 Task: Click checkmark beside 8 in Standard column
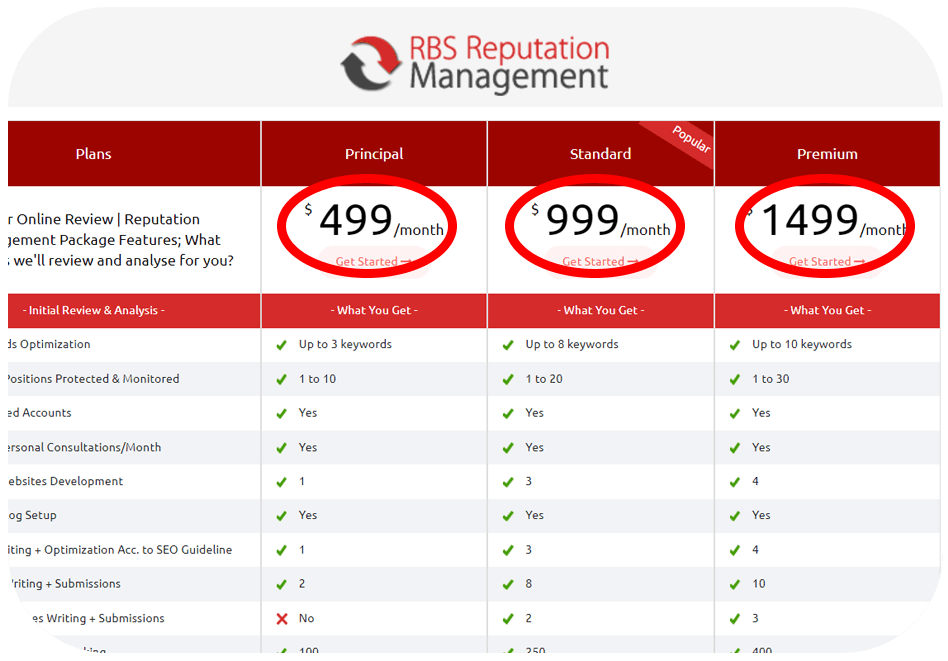(x=508, y=585)
